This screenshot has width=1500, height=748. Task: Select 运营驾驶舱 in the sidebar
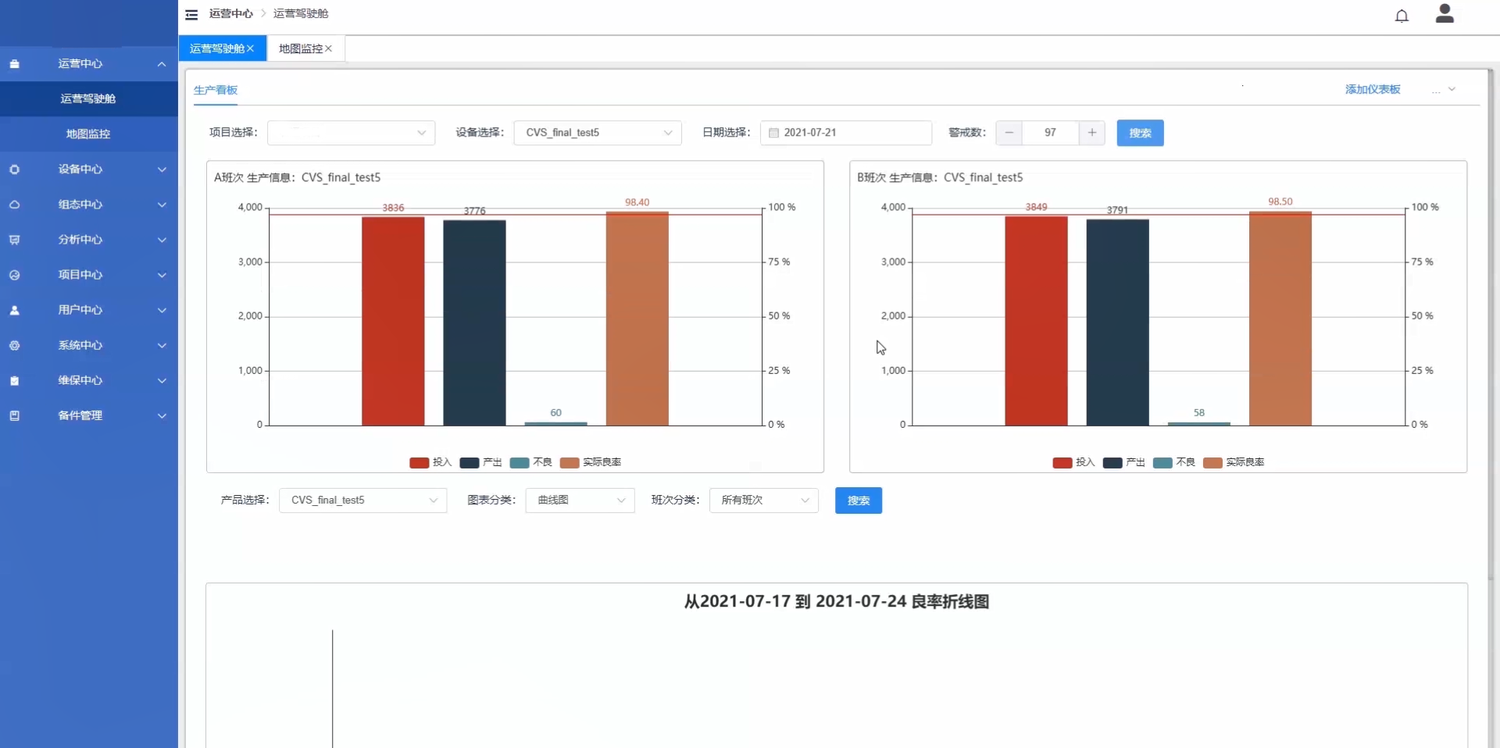(x=88, y=99)
